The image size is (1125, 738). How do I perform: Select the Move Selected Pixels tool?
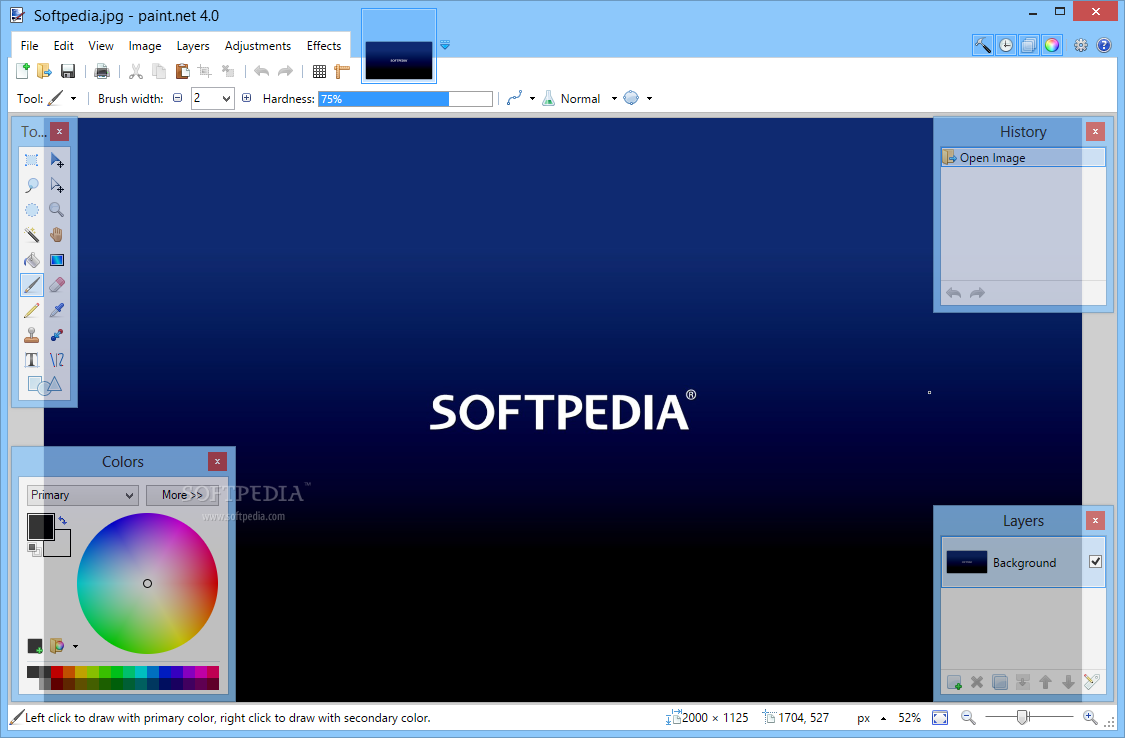[57, 160]
